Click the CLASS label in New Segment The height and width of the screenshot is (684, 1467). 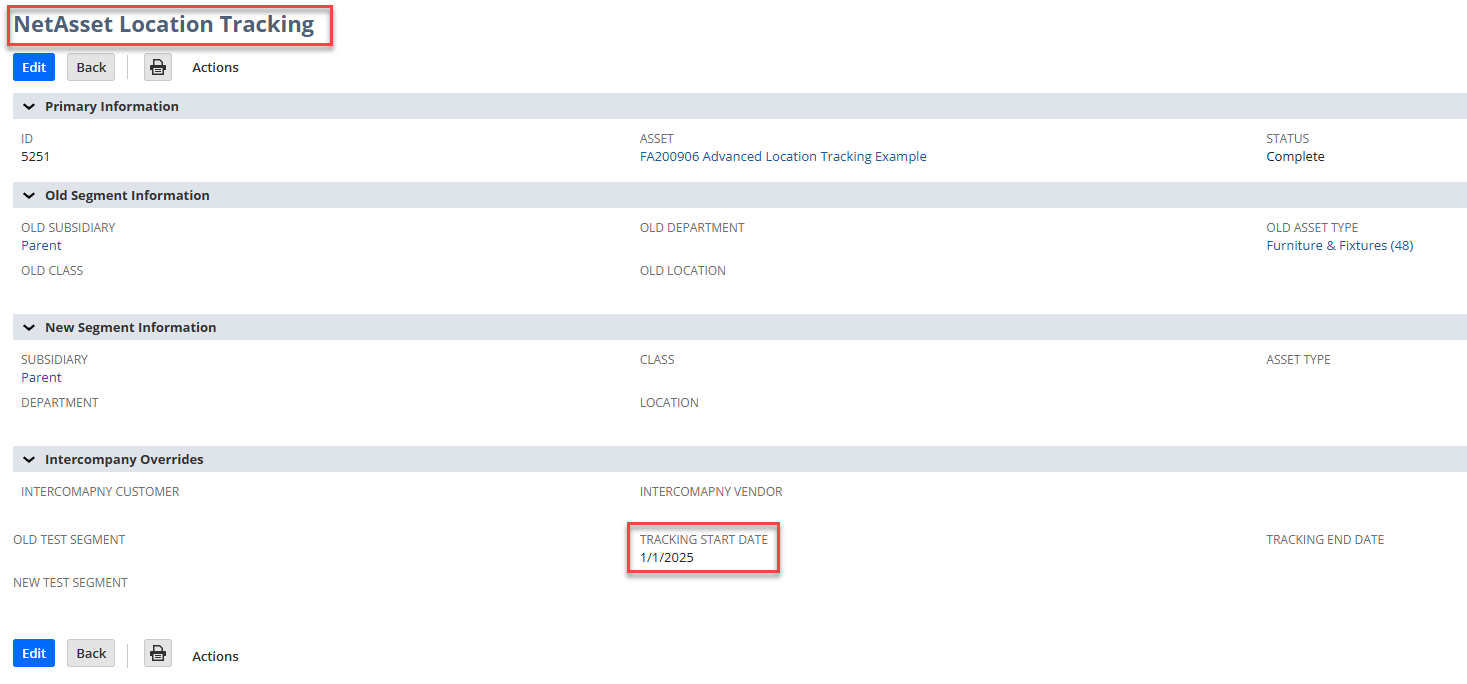[657, 359]
